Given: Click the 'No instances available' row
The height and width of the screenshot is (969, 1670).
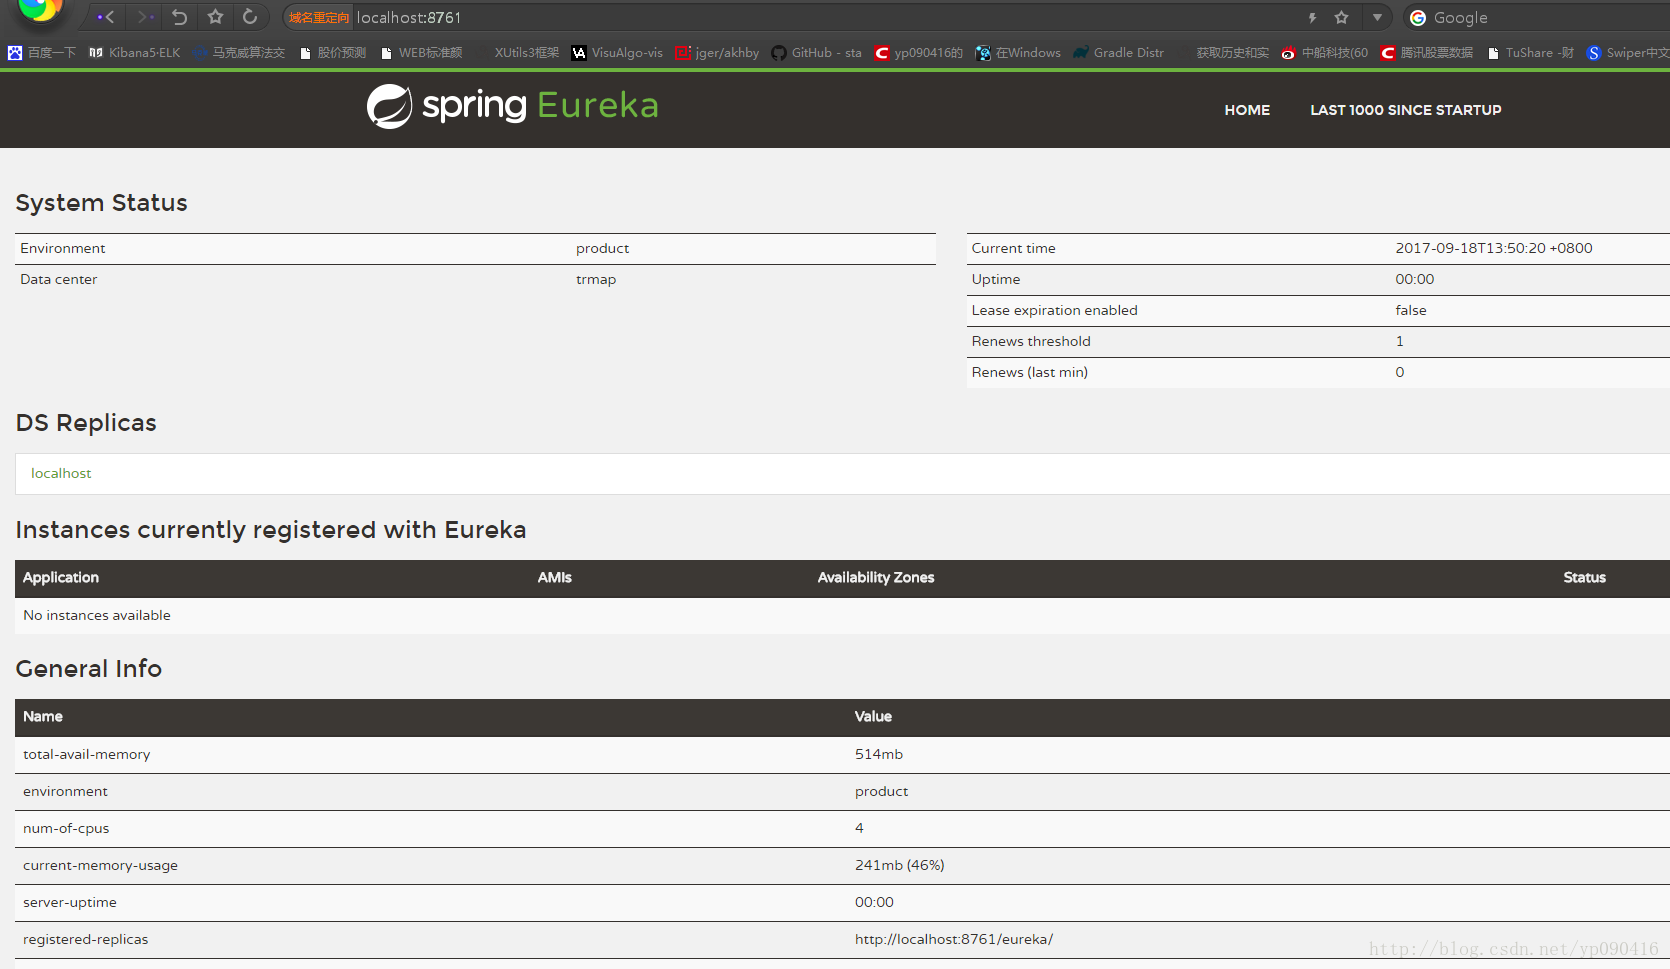Looking at the screenshot, I should point(842,616).
